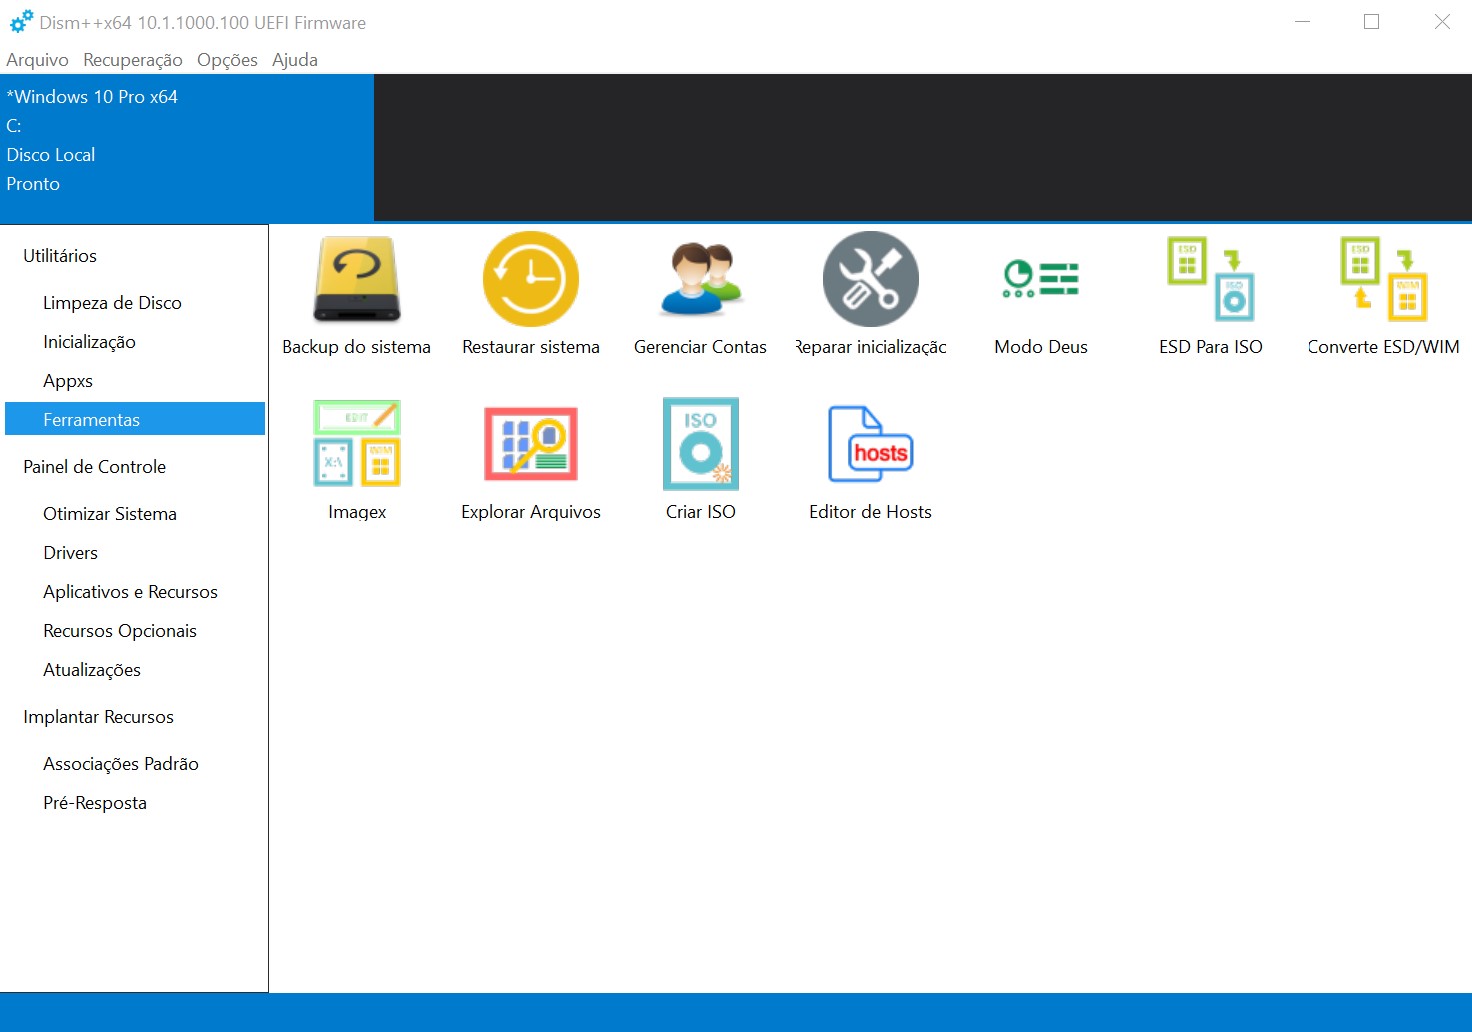Click the Imagex label
The image size is (1472, 1032).
pyautogui.click(x=357, y=512)
